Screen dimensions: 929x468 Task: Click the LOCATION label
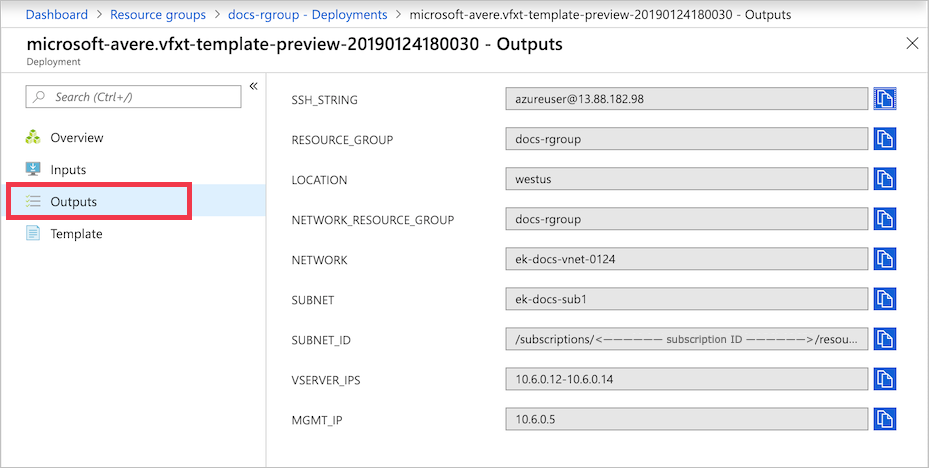point(319,180)
